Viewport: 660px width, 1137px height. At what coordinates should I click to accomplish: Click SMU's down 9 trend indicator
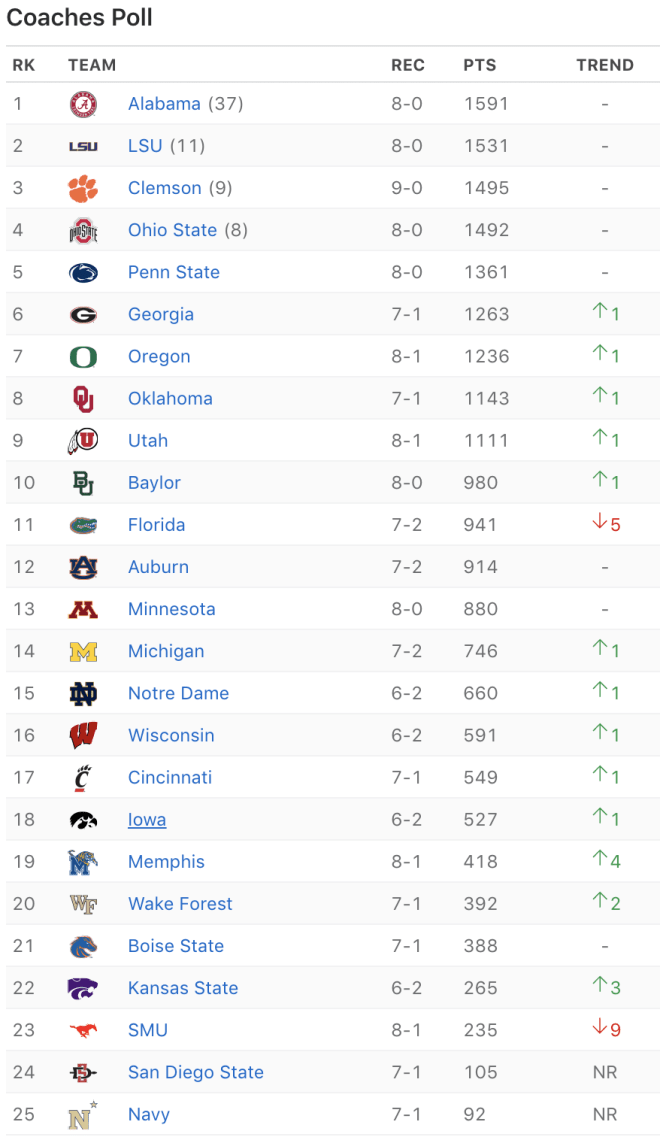[606, 1029]
